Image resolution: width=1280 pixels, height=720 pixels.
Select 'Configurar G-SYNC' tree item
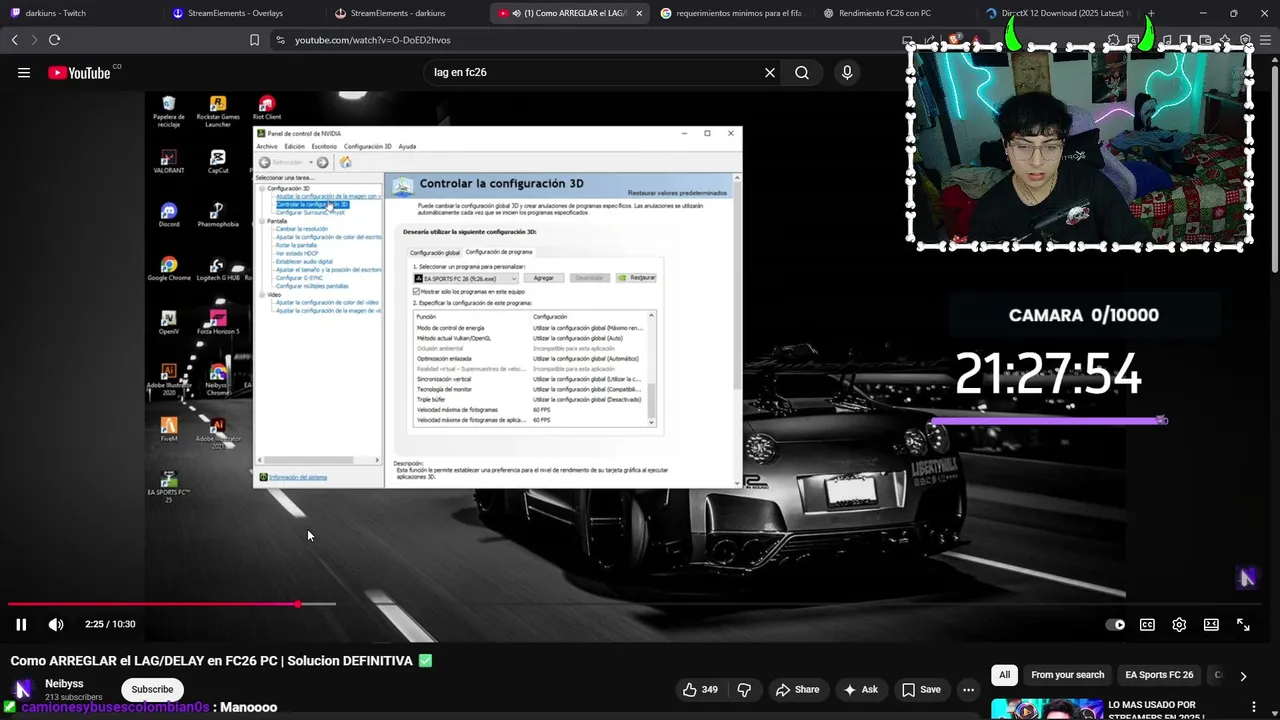tap(297, 278)
